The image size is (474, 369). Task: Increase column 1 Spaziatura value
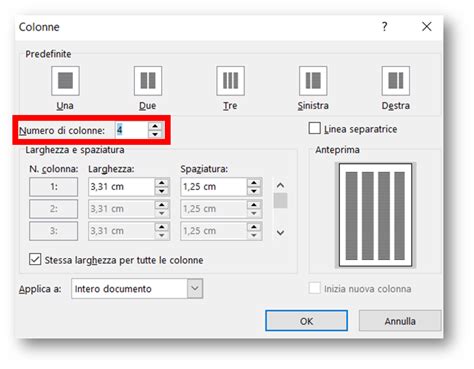pyautogui.click(x=254, y=183)
